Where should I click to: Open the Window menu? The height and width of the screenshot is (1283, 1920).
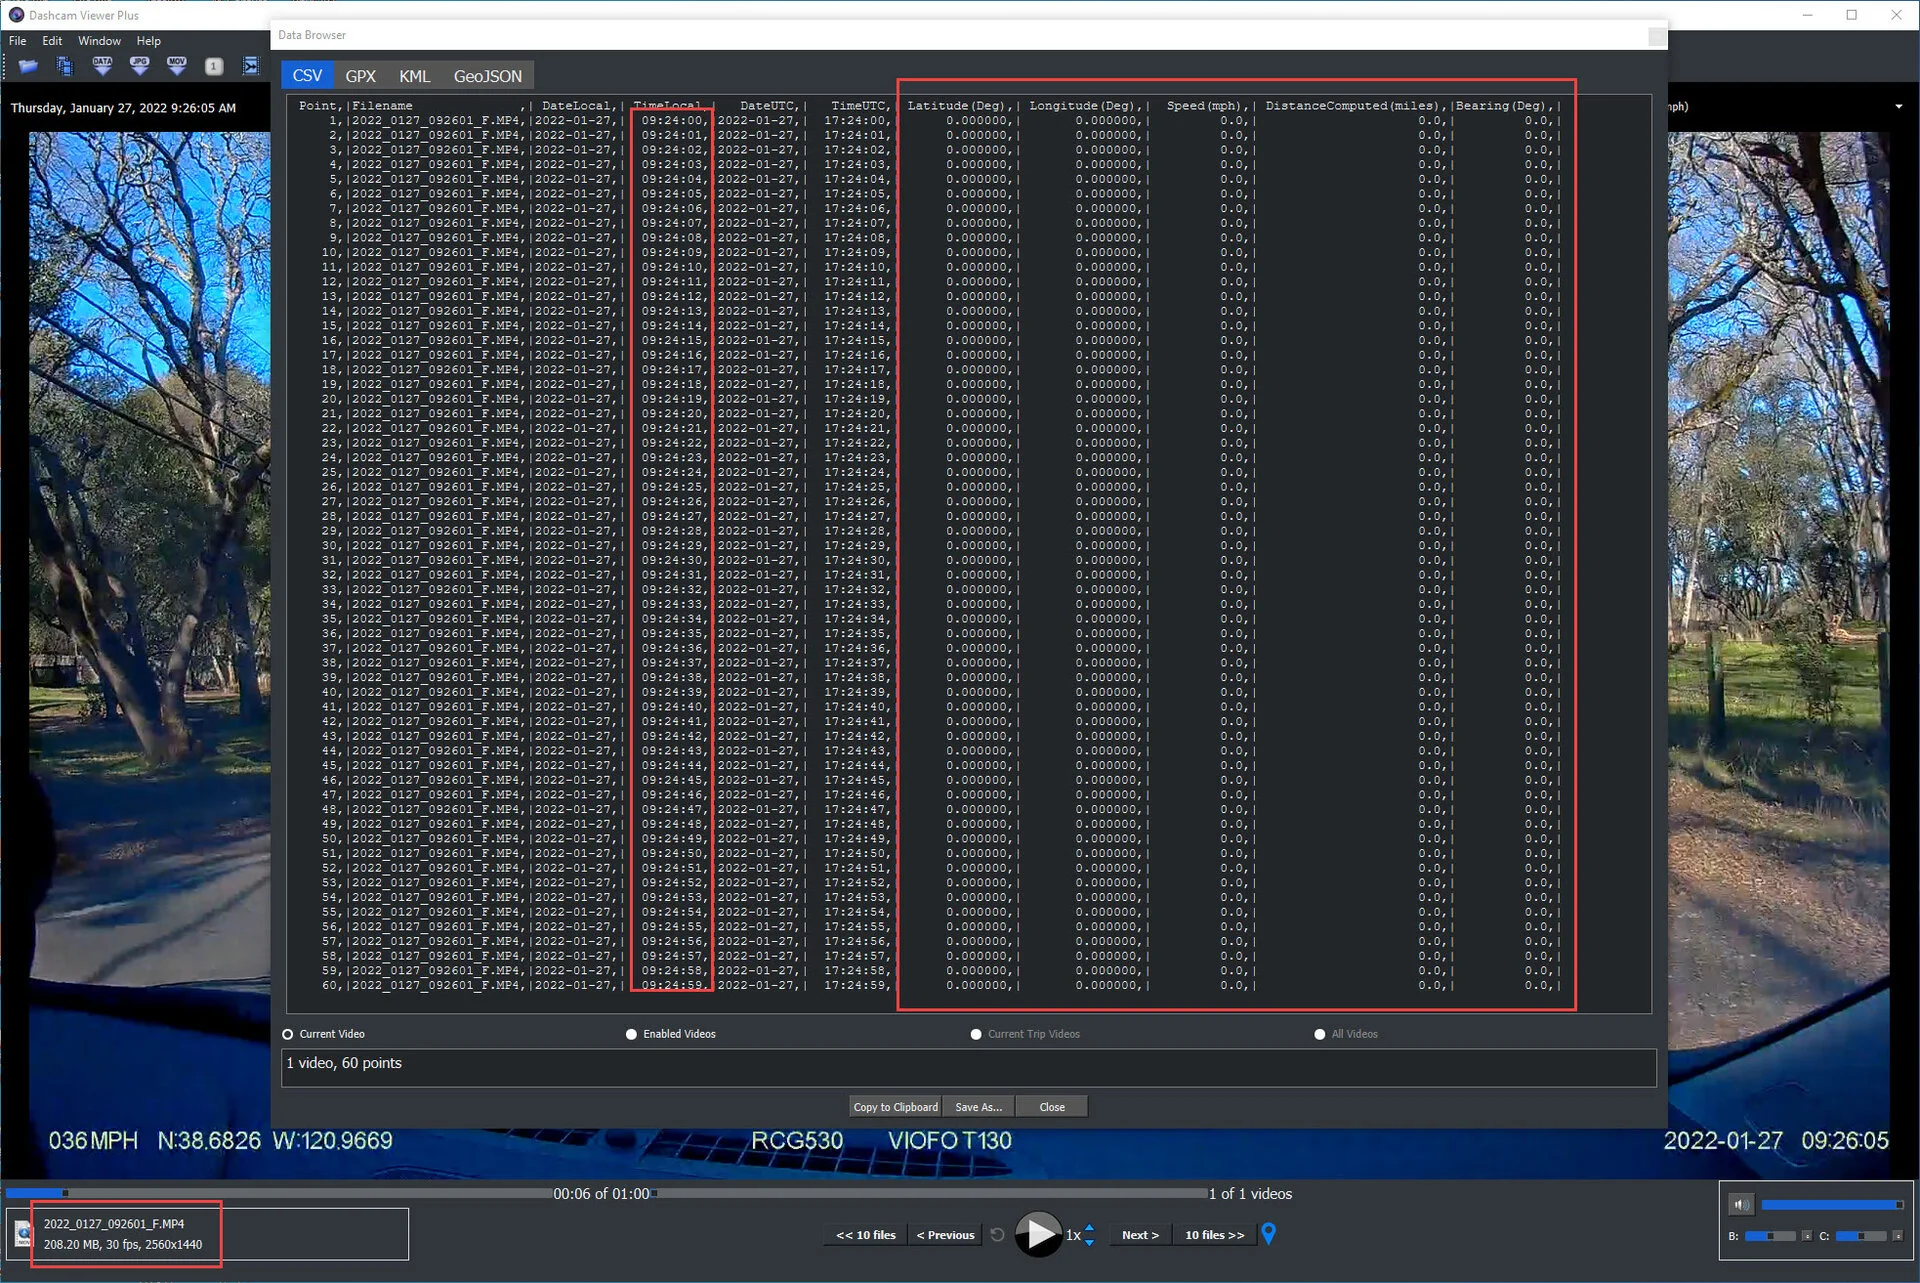99,41
